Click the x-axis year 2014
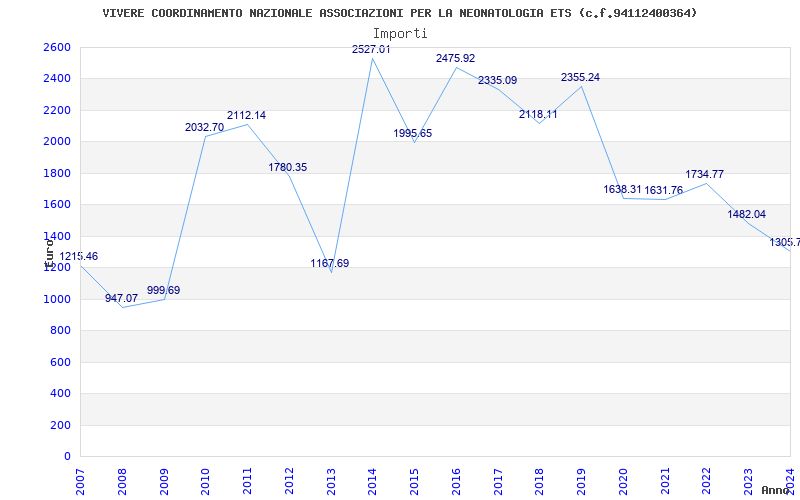The width and height of the screenshot is (800, 500). (x=373, y=481)
